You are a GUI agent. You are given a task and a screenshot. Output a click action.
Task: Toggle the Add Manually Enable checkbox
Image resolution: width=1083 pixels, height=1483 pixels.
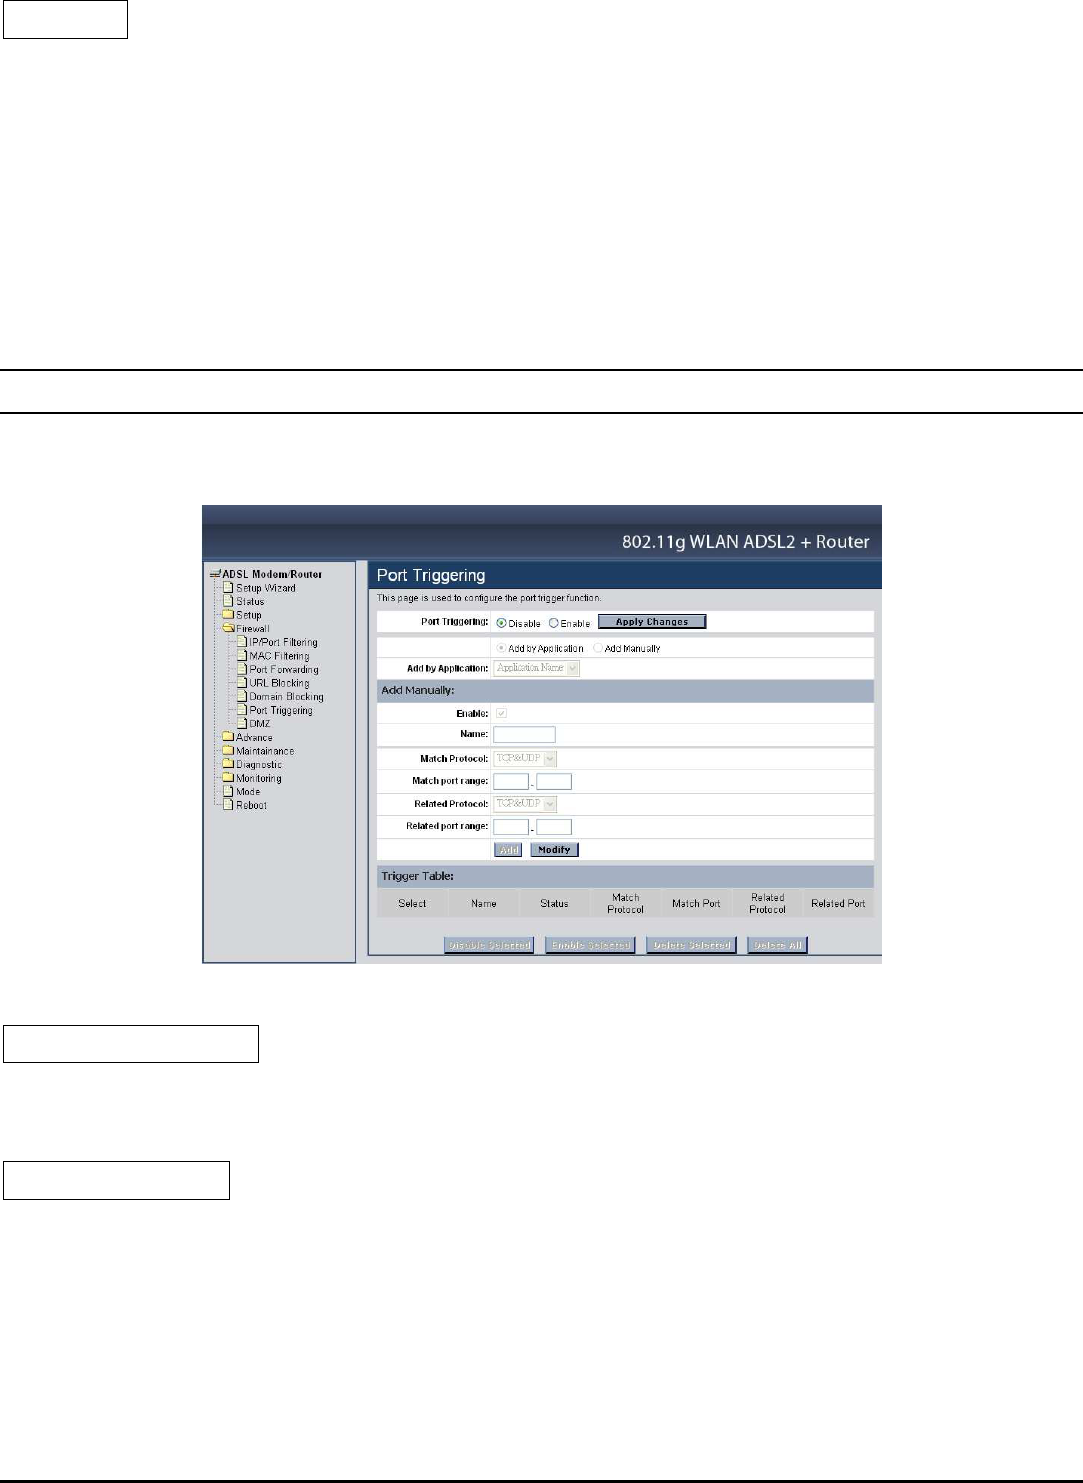coord(502,713)
